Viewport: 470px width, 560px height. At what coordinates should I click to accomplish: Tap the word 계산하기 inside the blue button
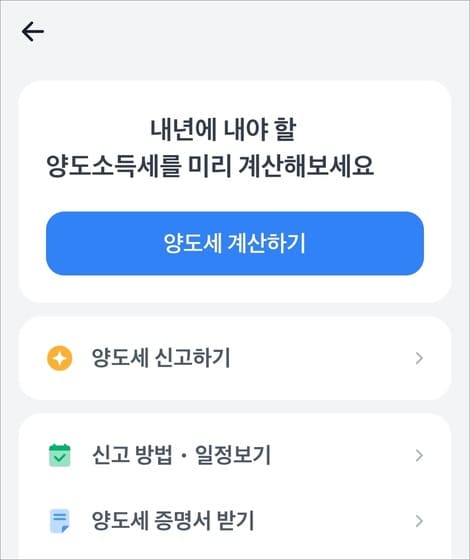click(x=266, y=244)
